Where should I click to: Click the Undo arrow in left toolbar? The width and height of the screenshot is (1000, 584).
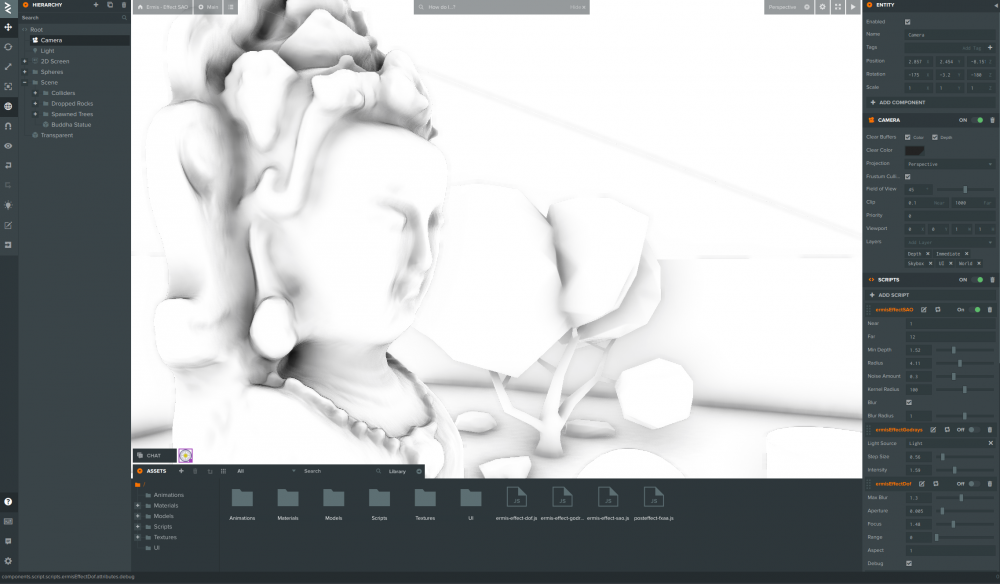point(8,165)
